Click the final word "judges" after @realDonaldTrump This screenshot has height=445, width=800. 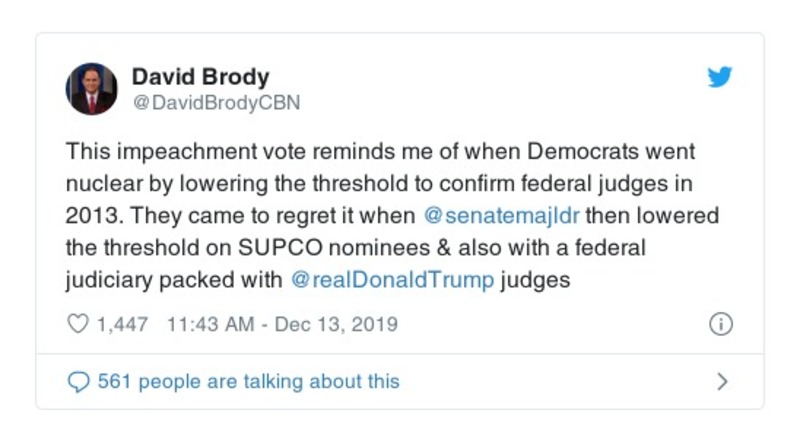click(535, 280)
